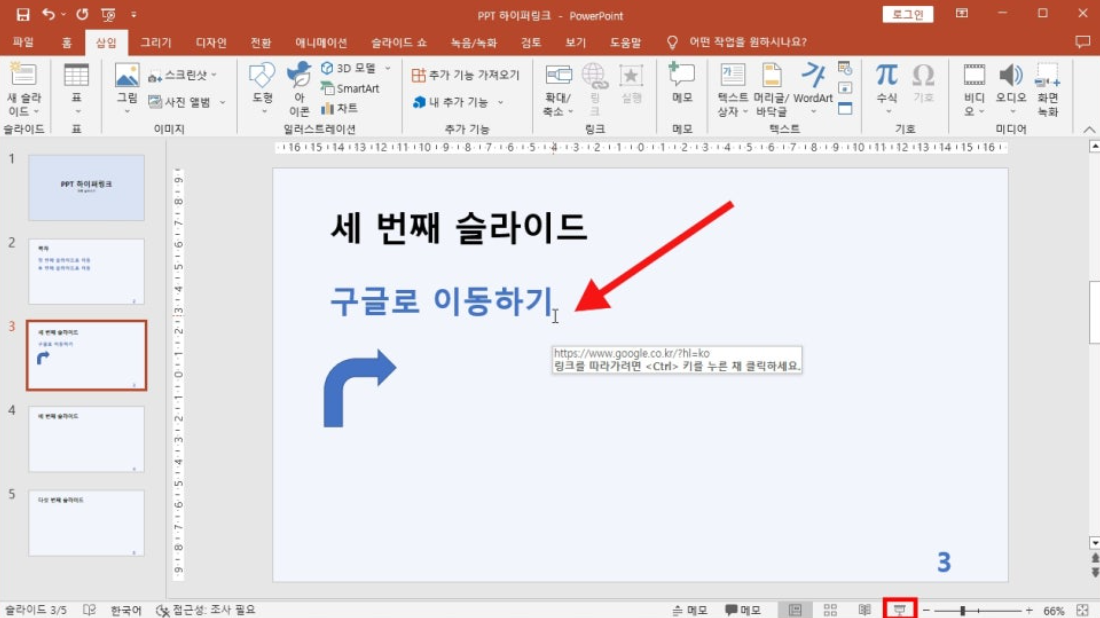Viewport: 1100px width, 618px height.
Task: Expand the 도형 (Shapes) dropdown
Action: (262, 99)
